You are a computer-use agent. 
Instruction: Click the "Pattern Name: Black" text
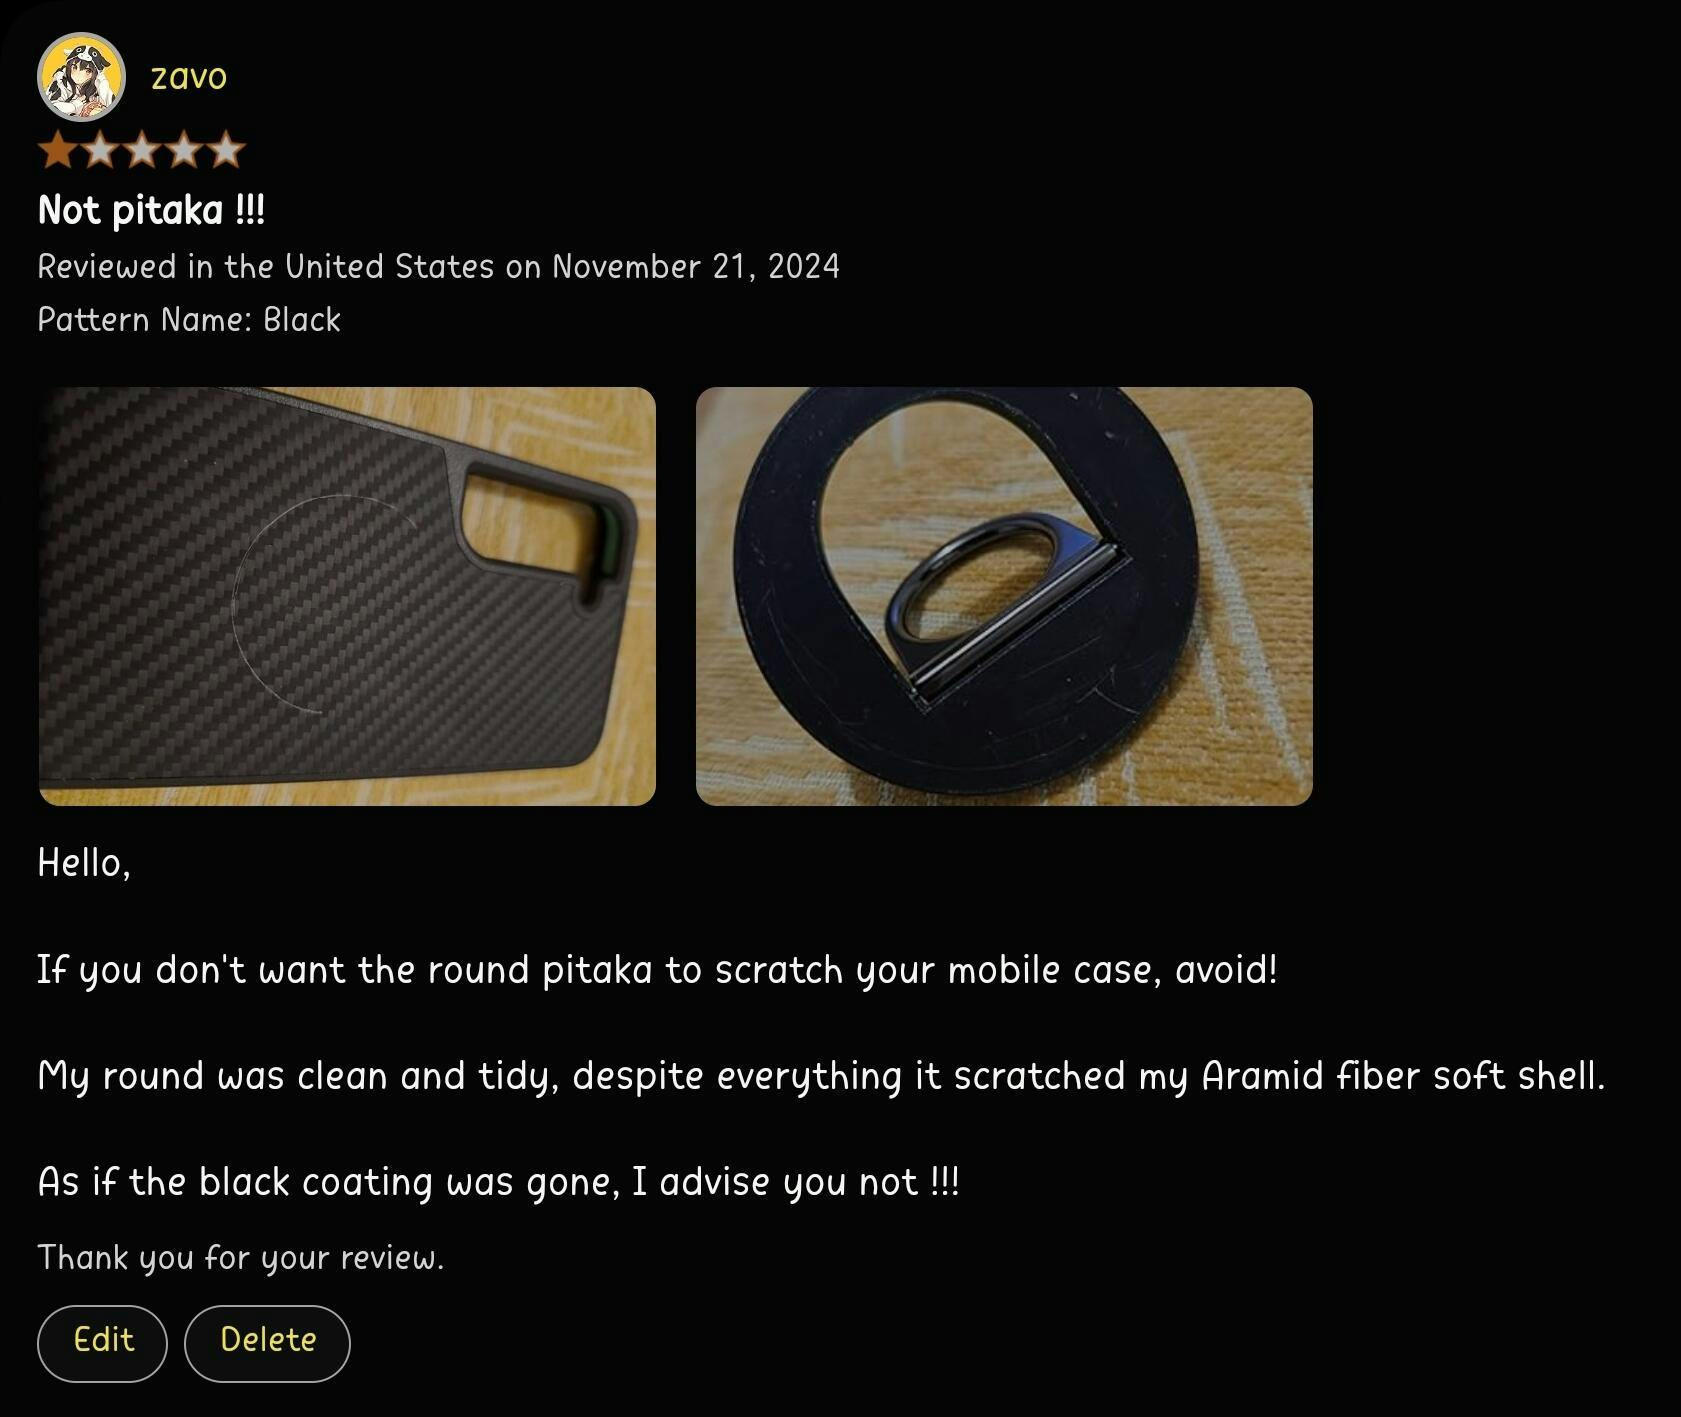pyautogui.click(x=189, y=319)
